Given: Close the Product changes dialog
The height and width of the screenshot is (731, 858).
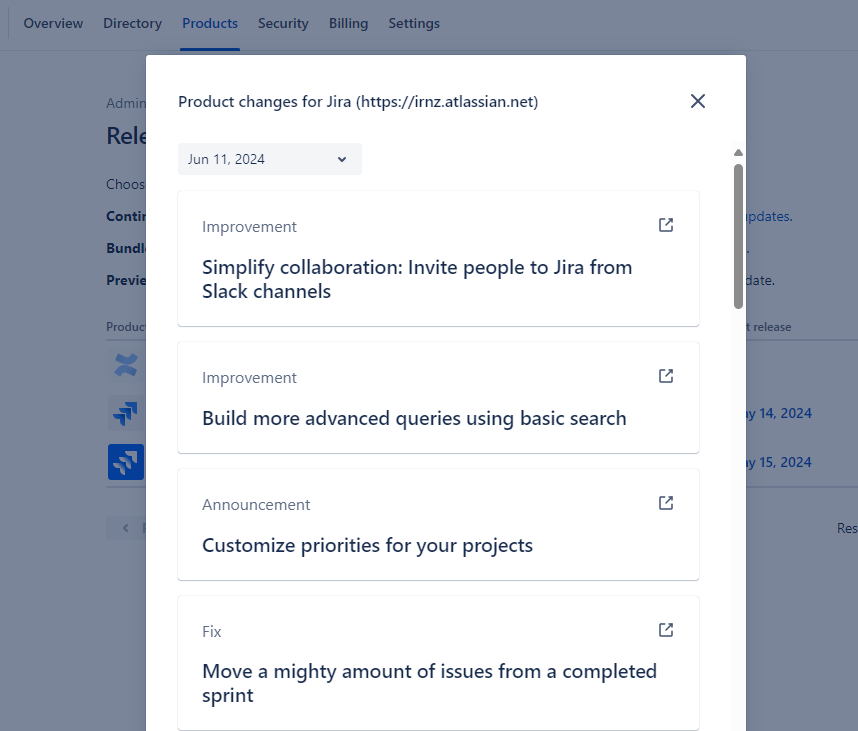Looking at the screenshot, I should (698, 101).
